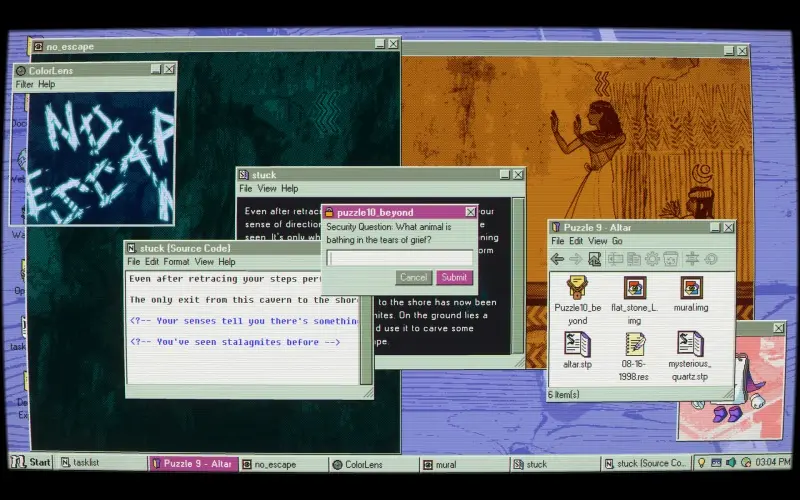Click the security question answer field
The image size is (800, 500).
click(x=399, y=258)
